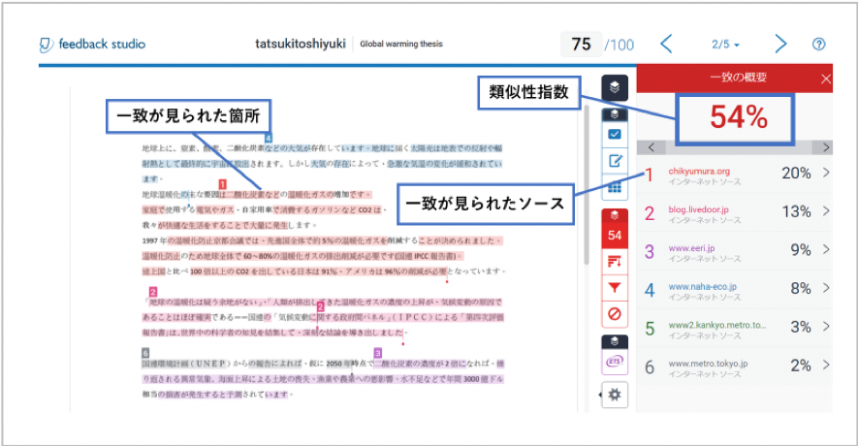Viewport: 858px width, 446px height.
Task: Click the 9% match percentage
Action: 801,250
